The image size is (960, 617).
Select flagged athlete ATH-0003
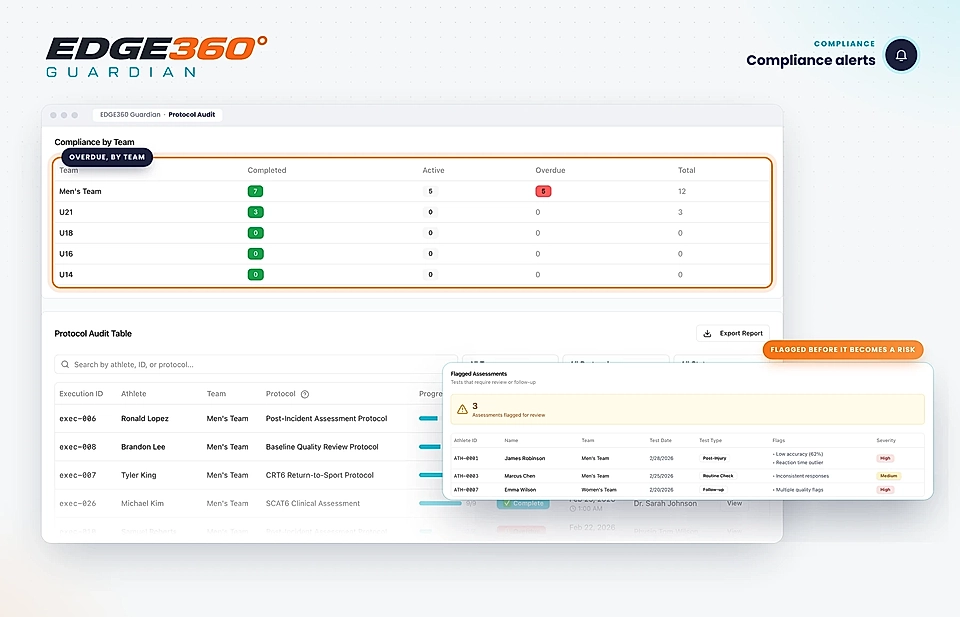[x=466, y=476]
